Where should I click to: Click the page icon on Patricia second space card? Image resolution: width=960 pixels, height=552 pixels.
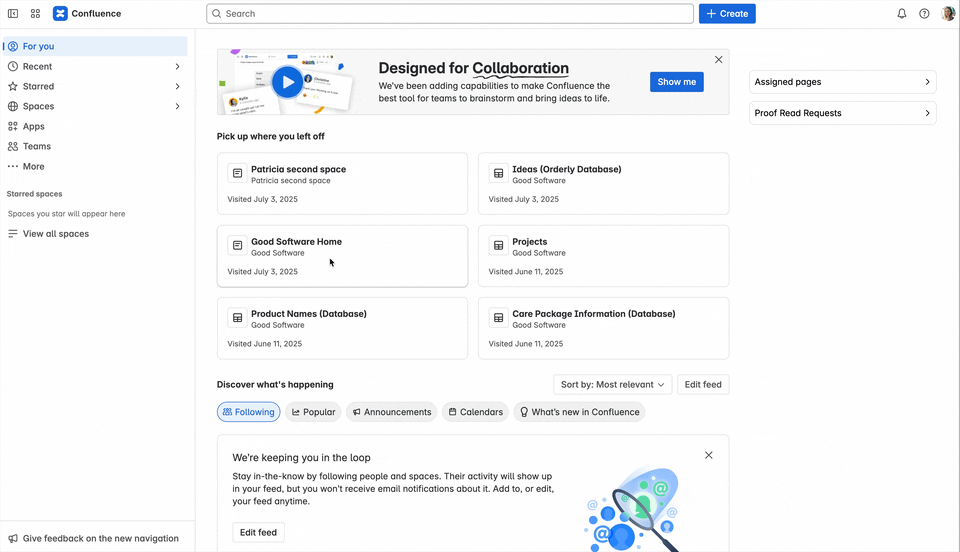click(x=238, y=173)
